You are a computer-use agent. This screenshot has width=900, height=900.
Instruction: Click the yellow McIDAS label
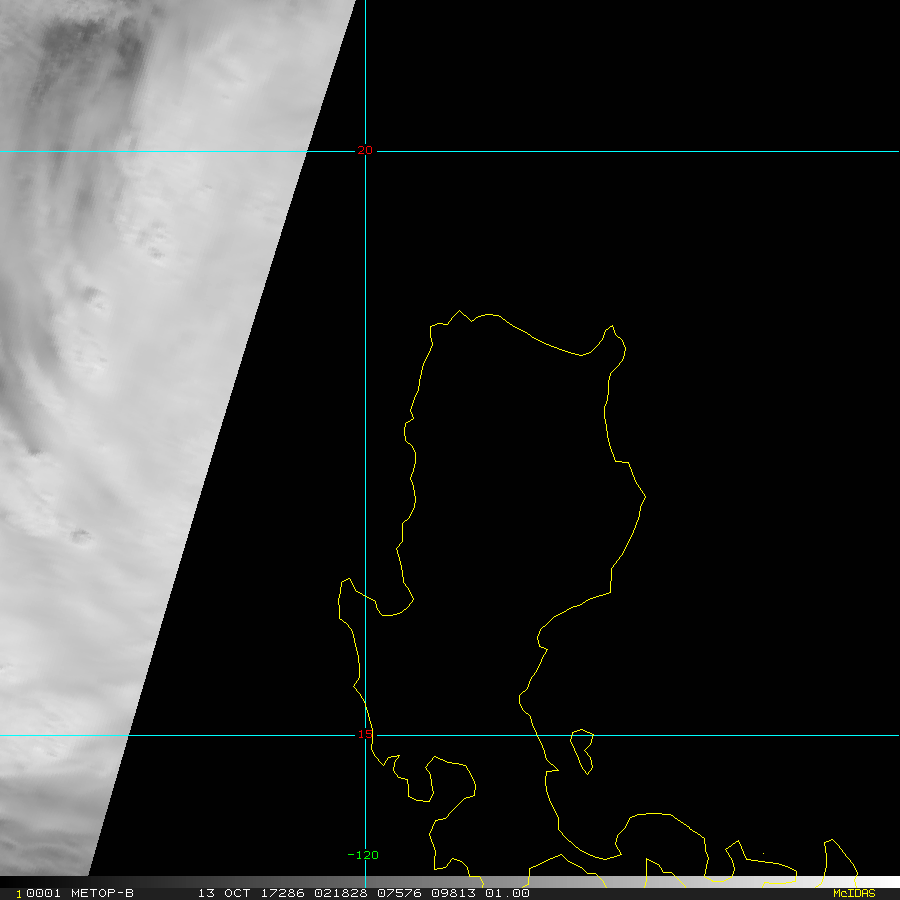[x=854, y=893]
